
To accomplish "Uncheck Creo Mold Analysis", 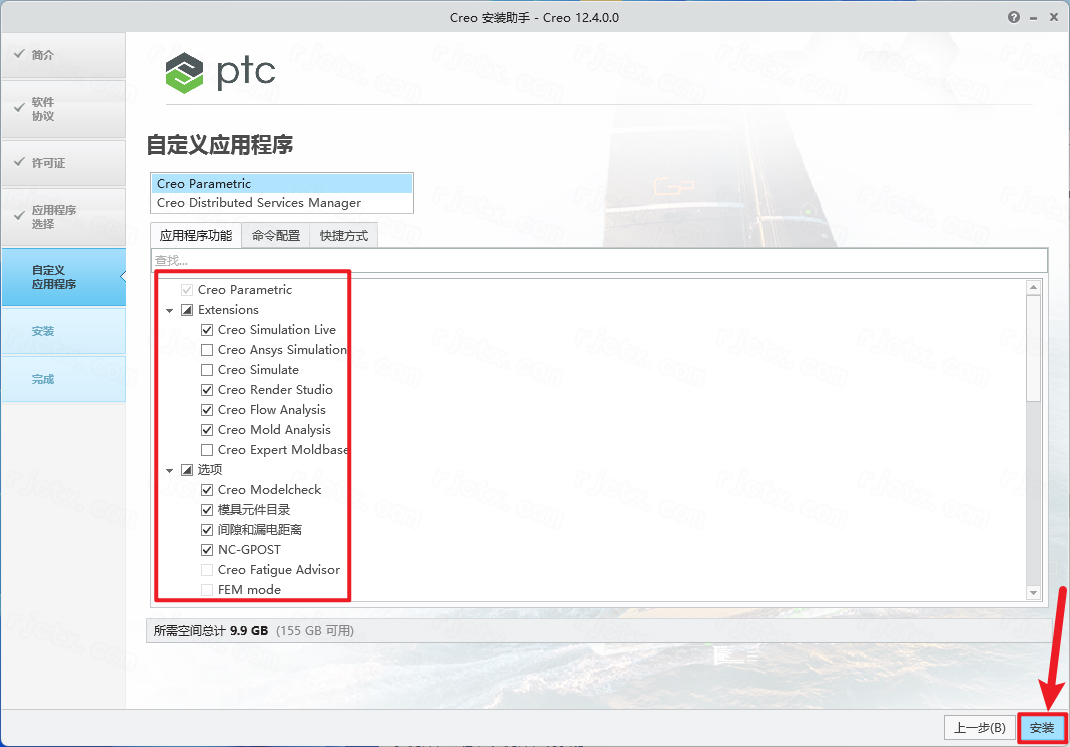I will 207,430.
